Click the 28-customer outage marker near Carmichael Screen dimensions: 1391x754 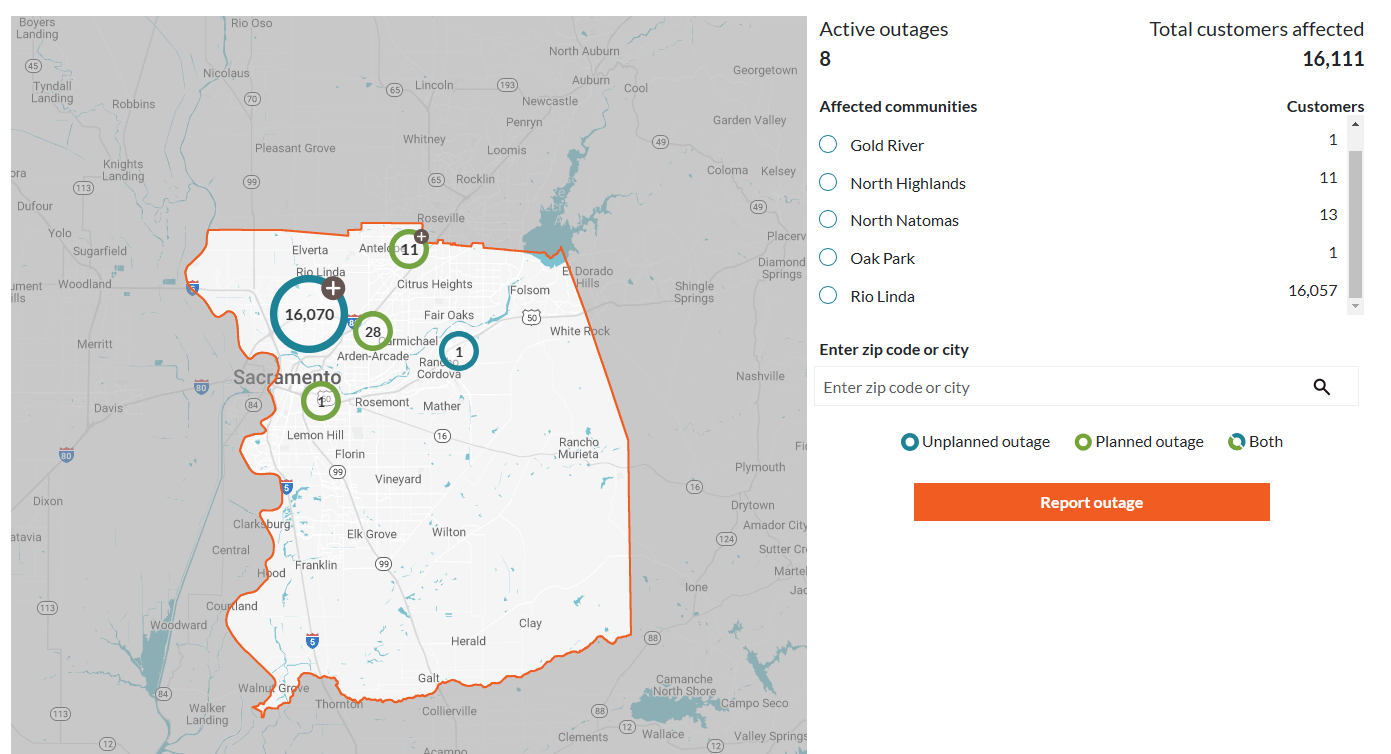(x=372, y=331)
